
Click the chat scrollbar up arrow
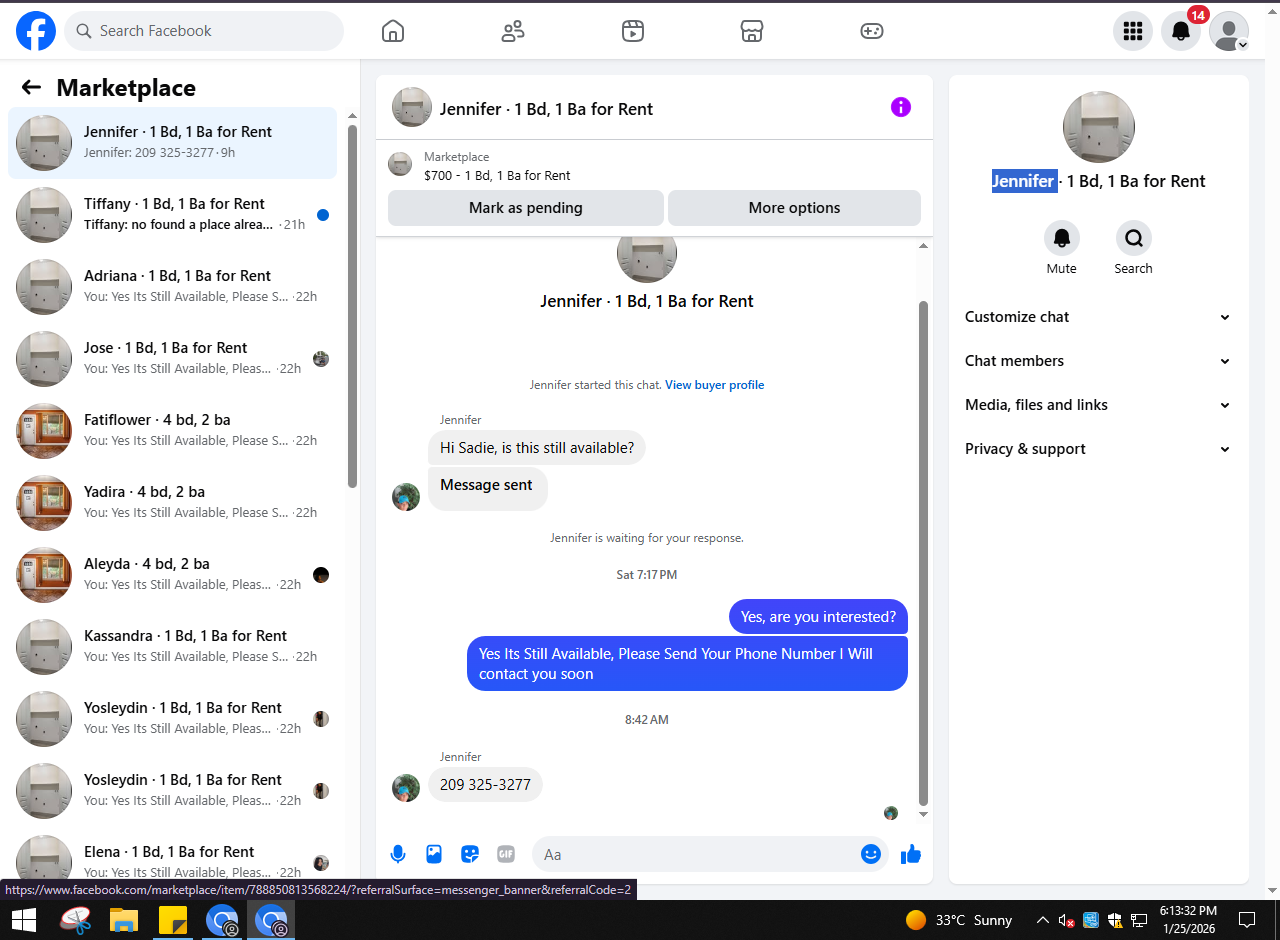tap(923, 245)
